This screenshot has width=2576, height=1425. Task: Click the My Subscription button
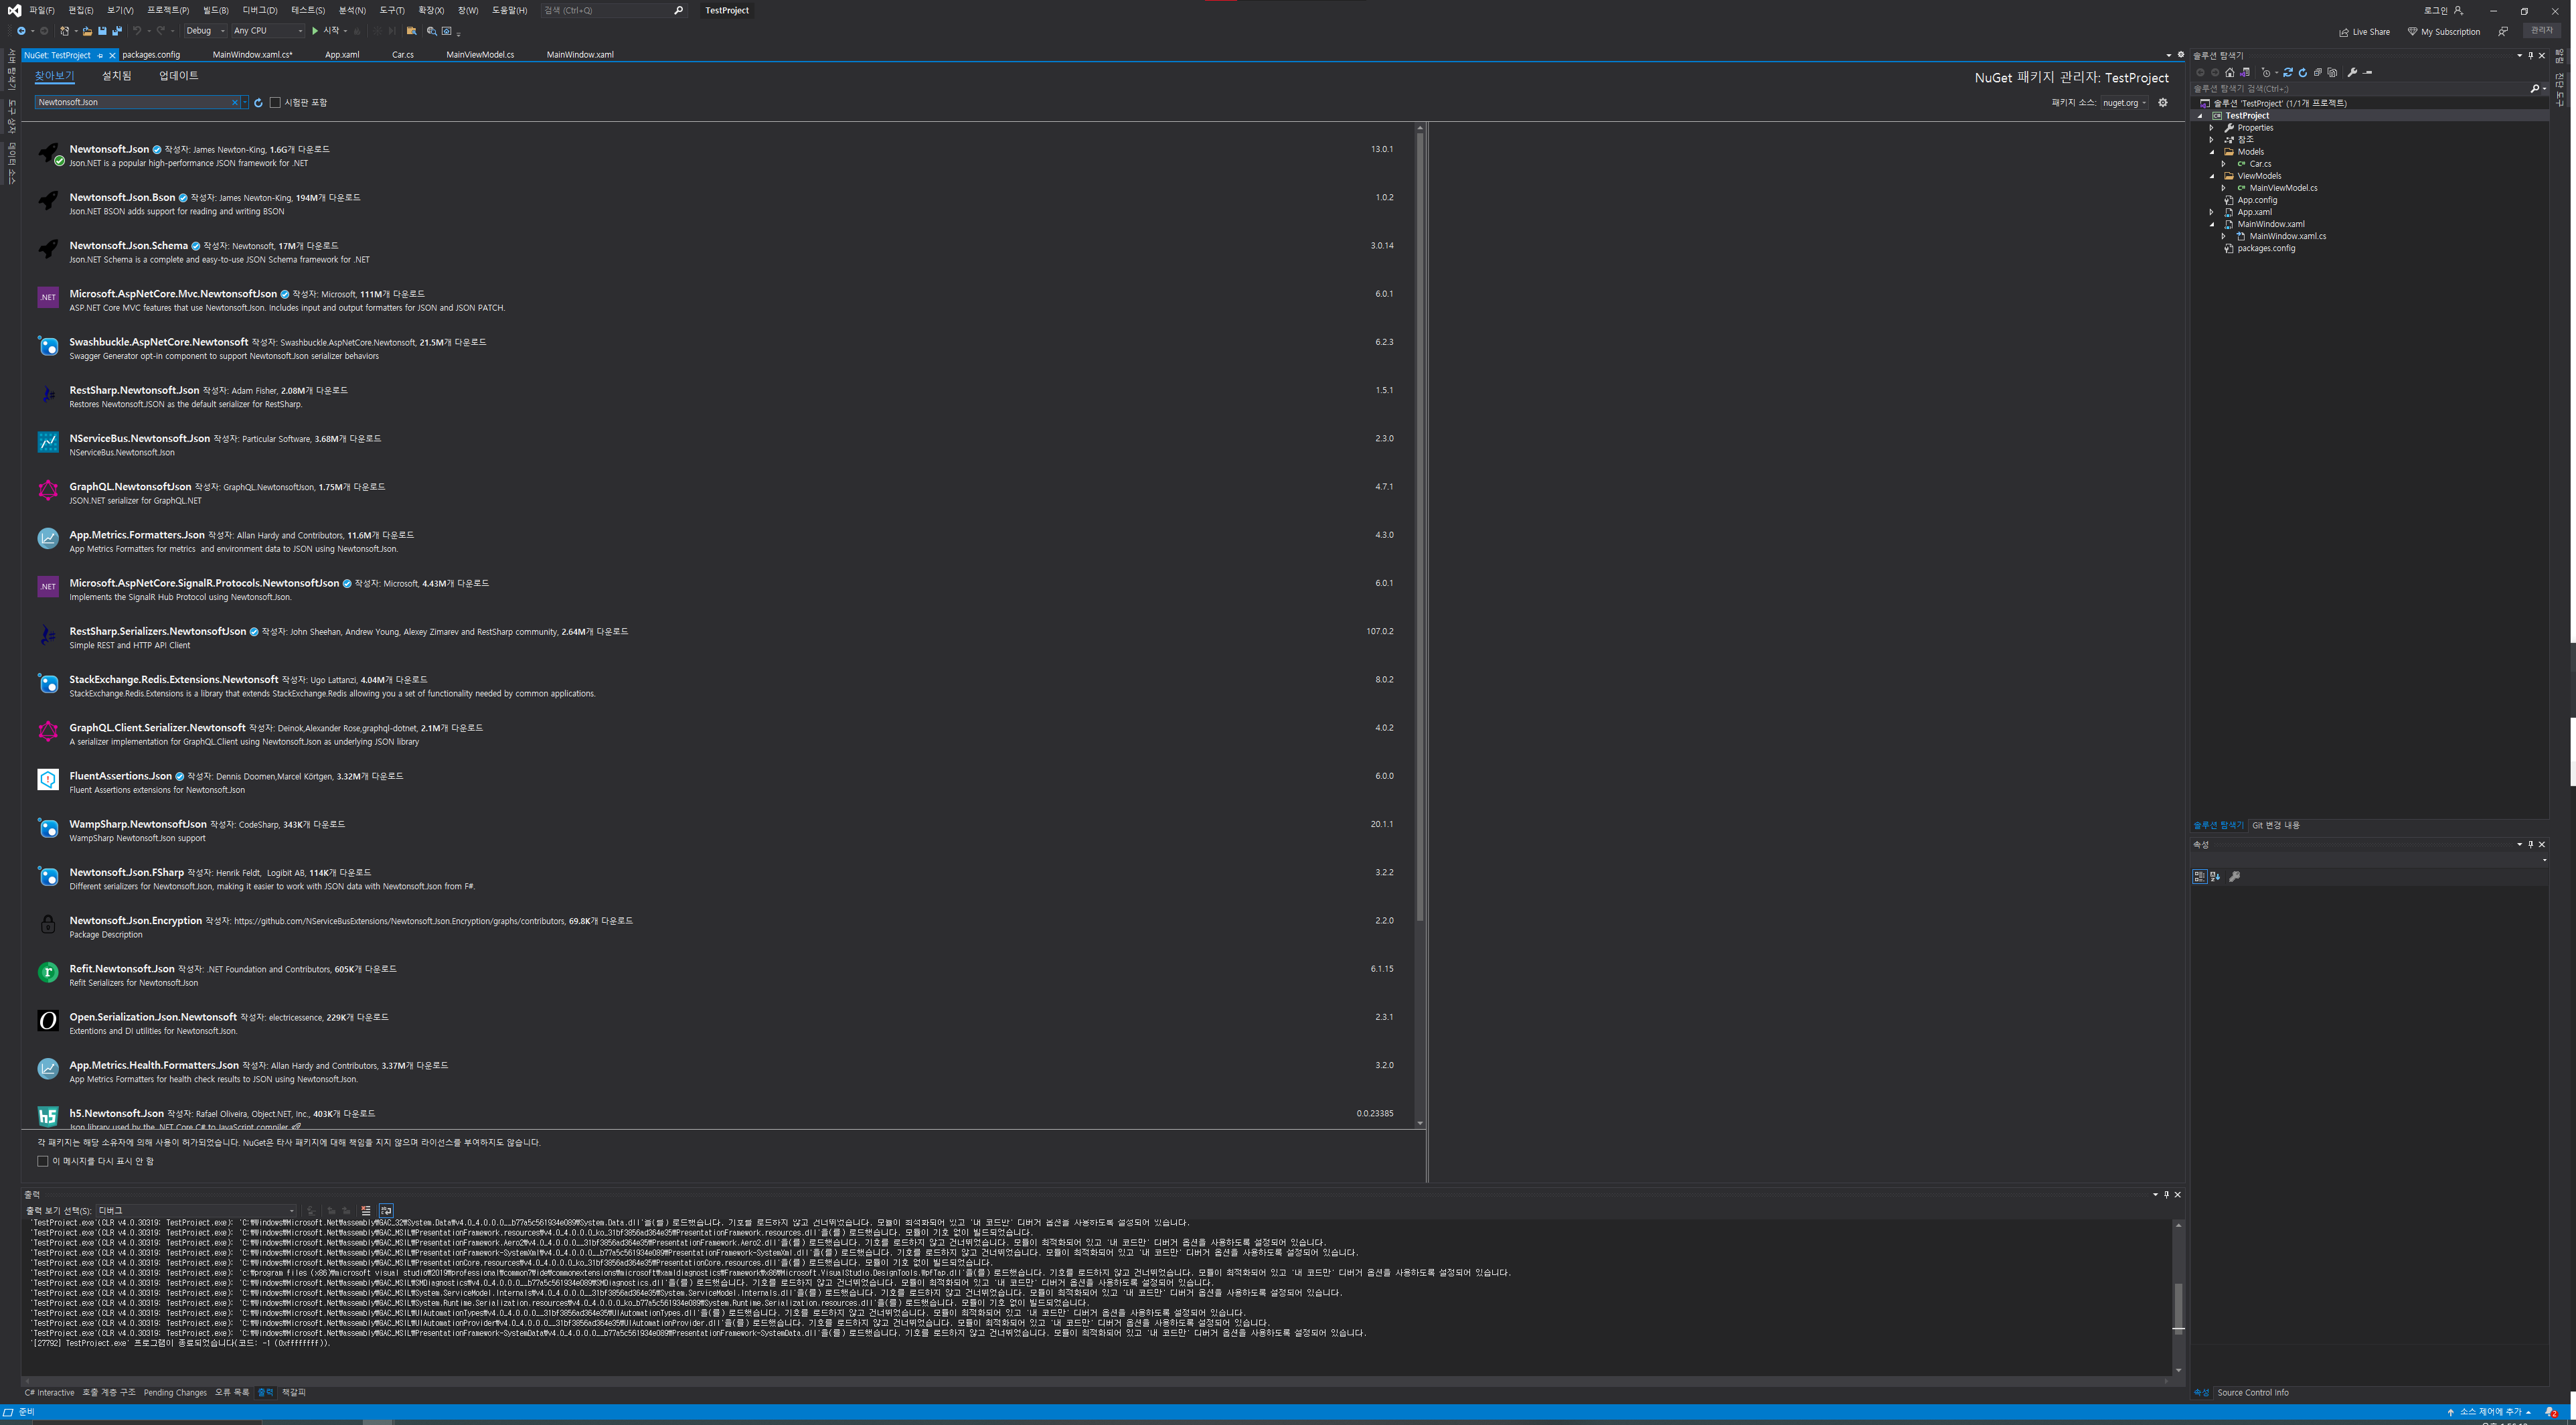(x=2444, y=32)
